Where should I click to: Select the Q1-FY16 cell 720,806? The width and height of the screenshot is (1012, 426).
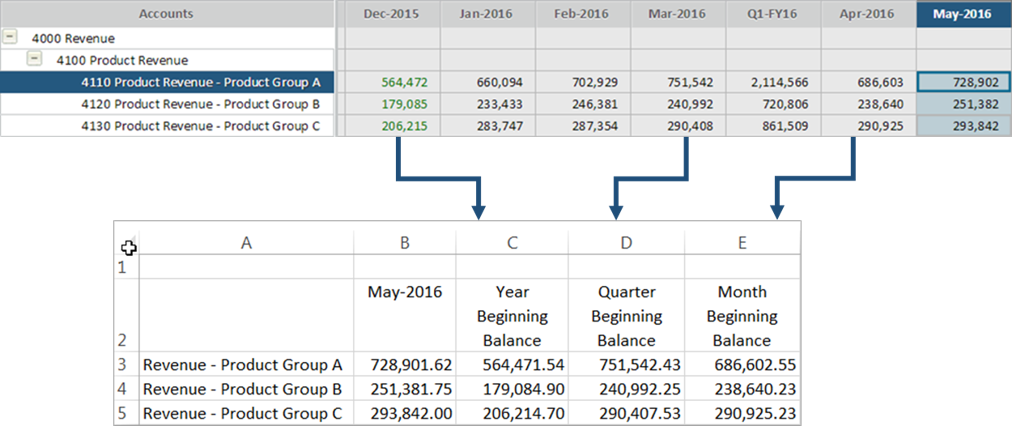[773, 104]
